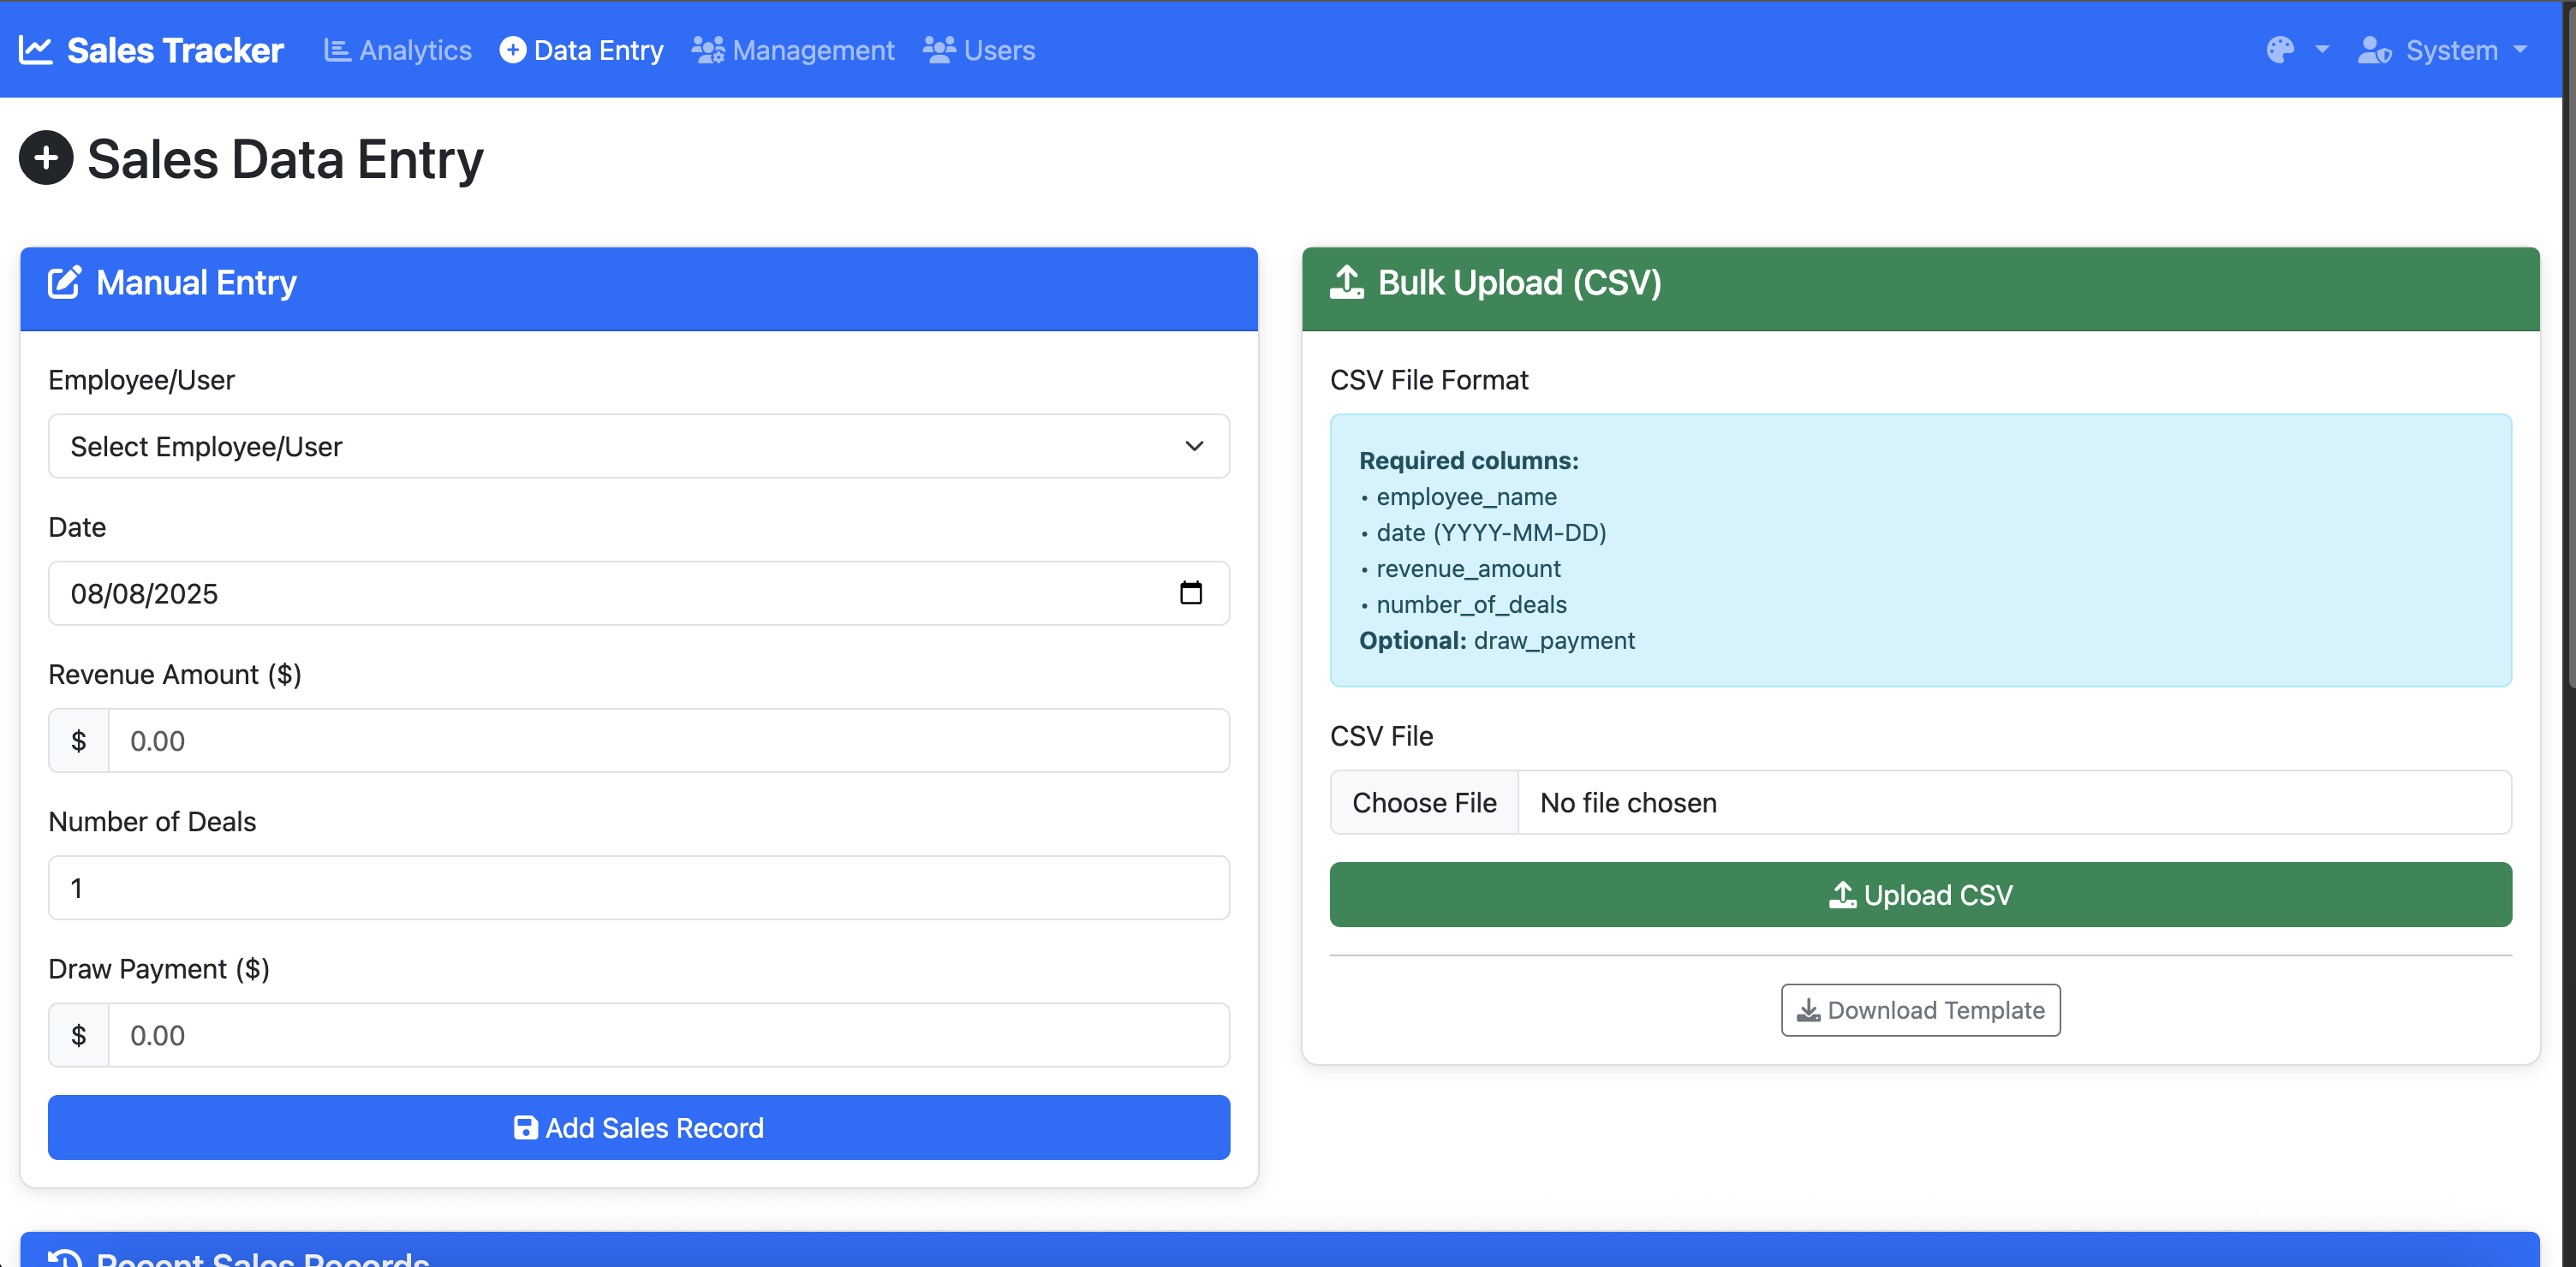Click the calendar icon in Date field

[x=1190, y=593]
